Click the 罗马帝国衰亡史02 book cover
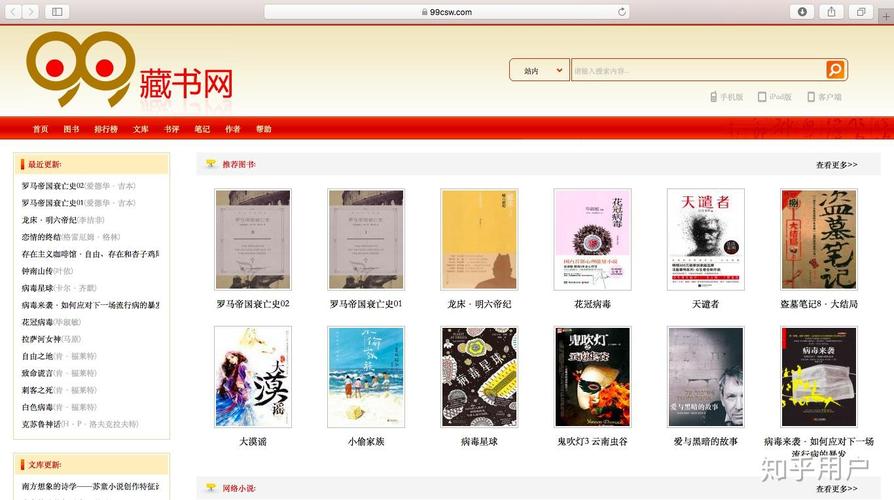Viewport: 894px width, 500px height. pos(253,239)
